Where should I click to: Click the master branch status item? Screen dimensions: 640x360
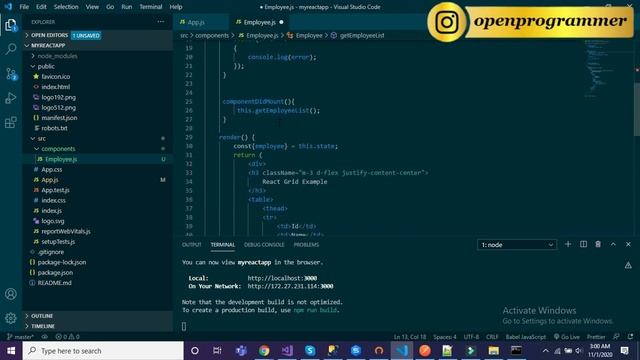click(20, 337)
